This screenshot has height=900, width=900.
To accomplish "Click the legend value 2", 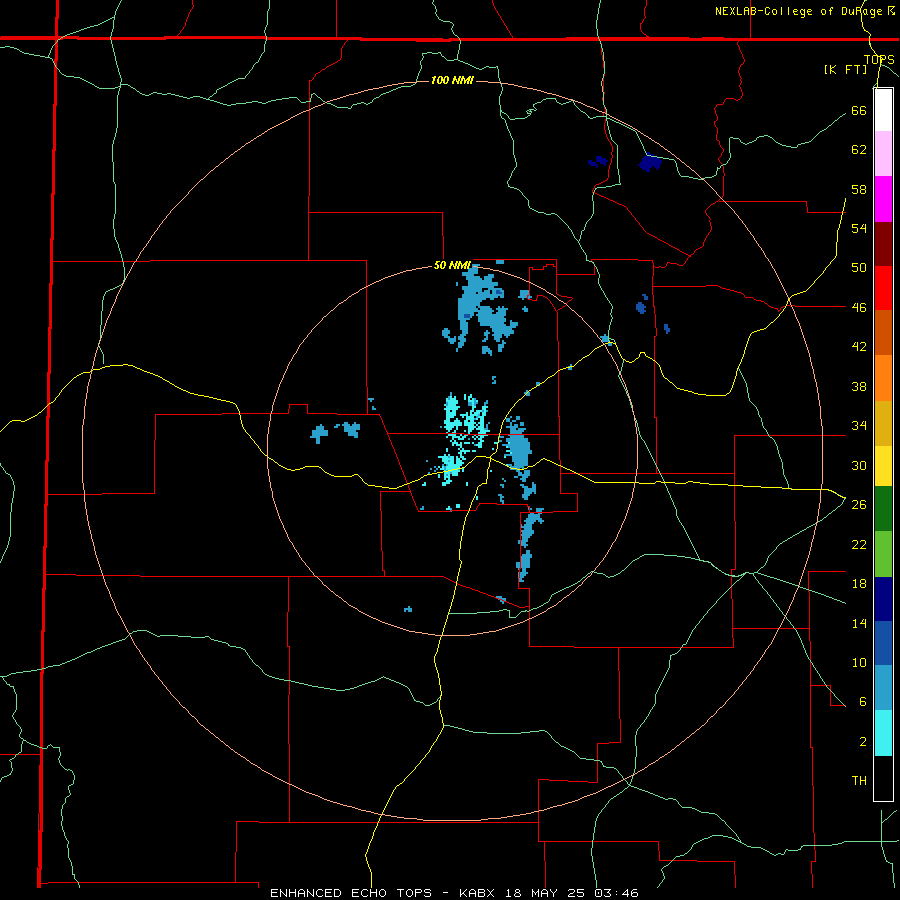I will (x=862, y=742).
